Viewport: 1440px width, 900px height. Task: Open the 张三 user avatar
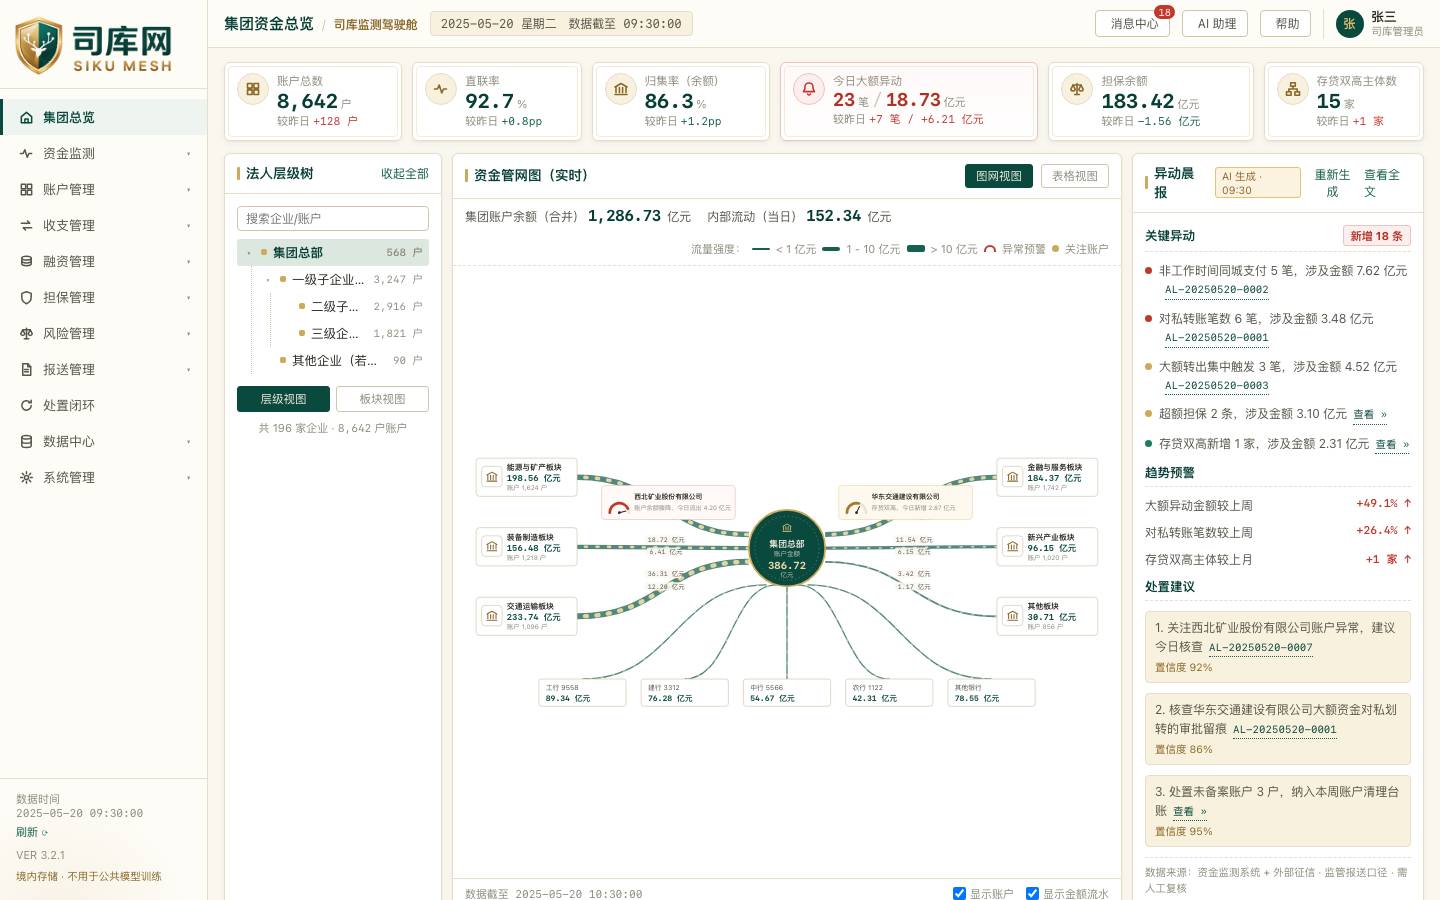coord(1349,24)
